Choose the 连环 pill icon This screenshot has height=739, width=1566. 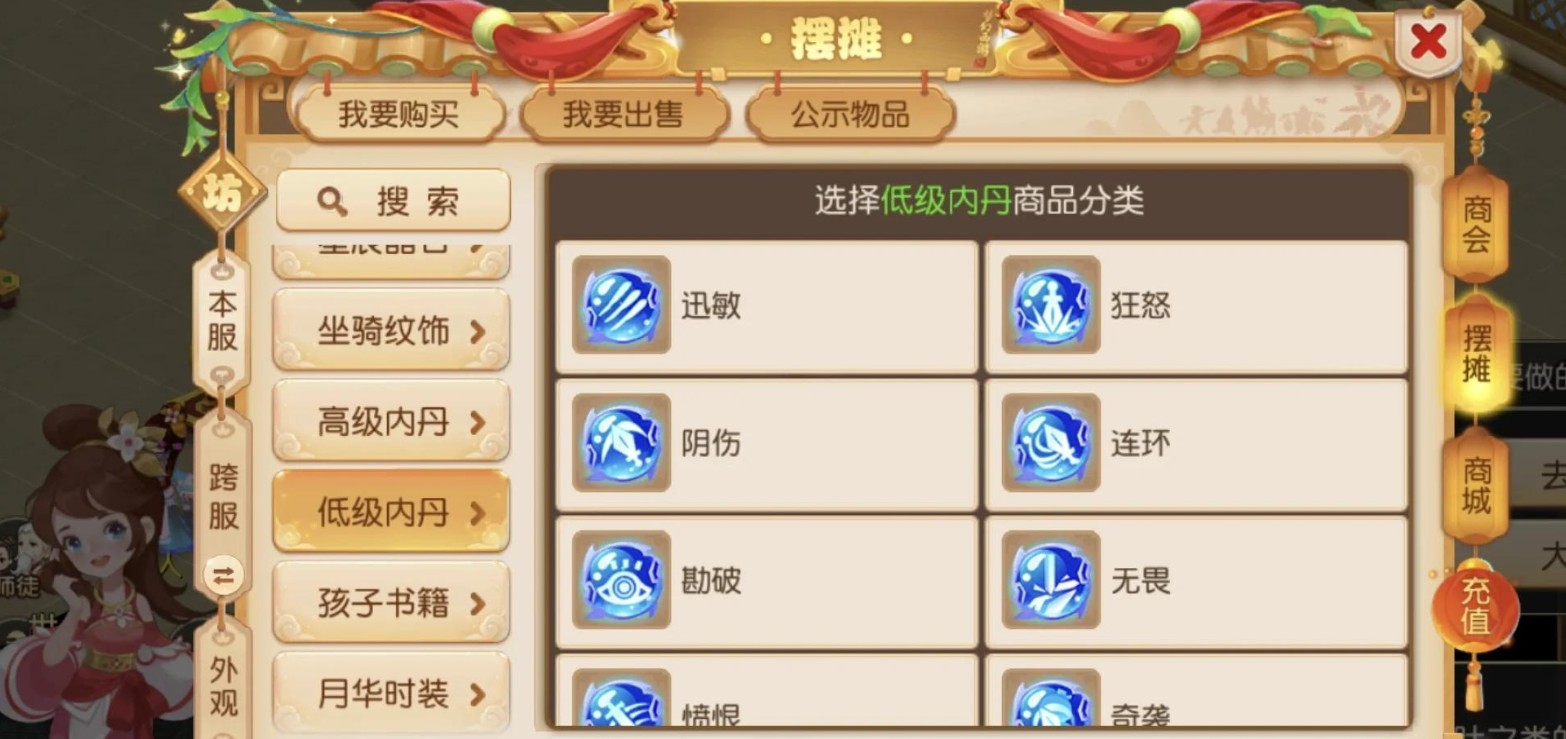[x=1051, y=442]
